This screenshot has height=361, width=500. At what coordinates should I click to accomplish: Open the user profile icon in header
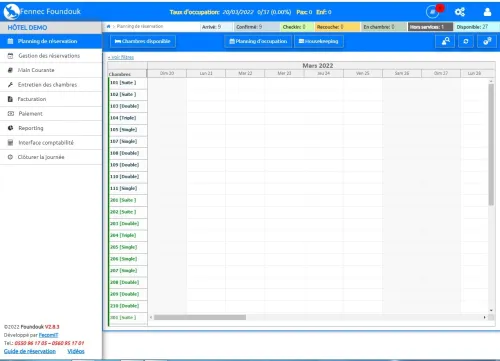(x=487, y=12)
